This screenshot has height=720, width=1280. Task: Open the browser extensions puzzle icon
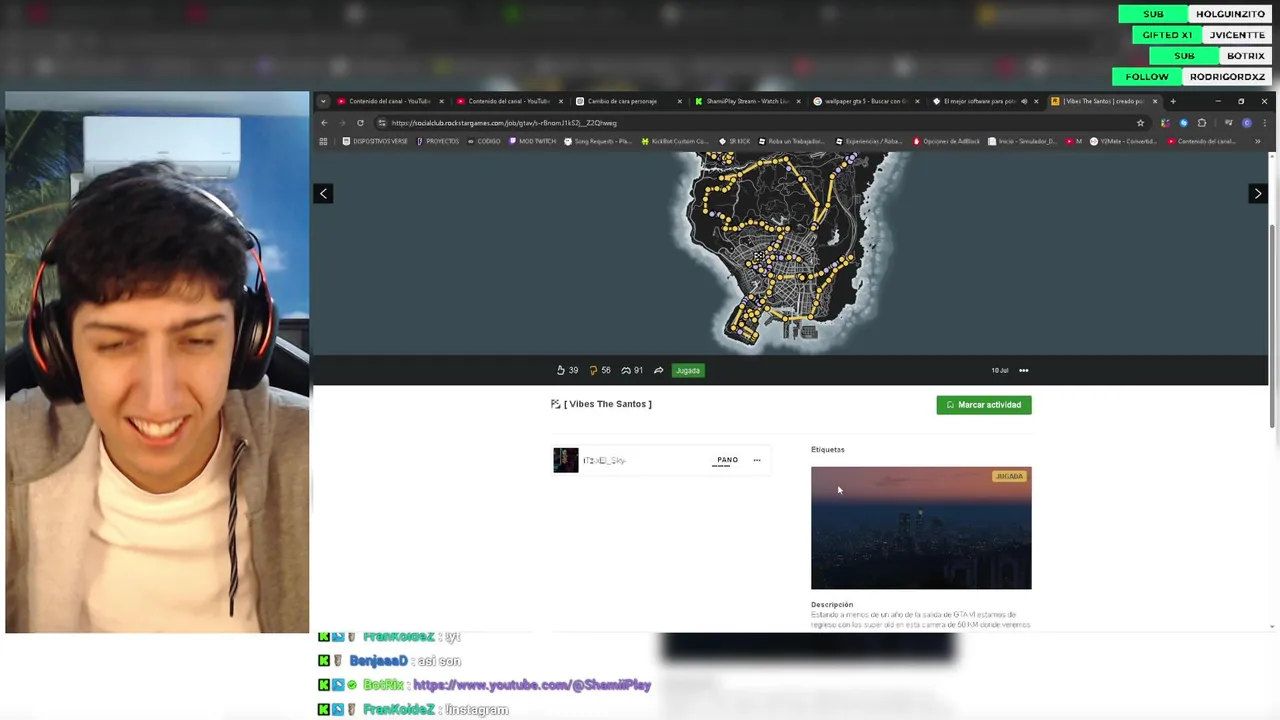tap(1202, 123)
